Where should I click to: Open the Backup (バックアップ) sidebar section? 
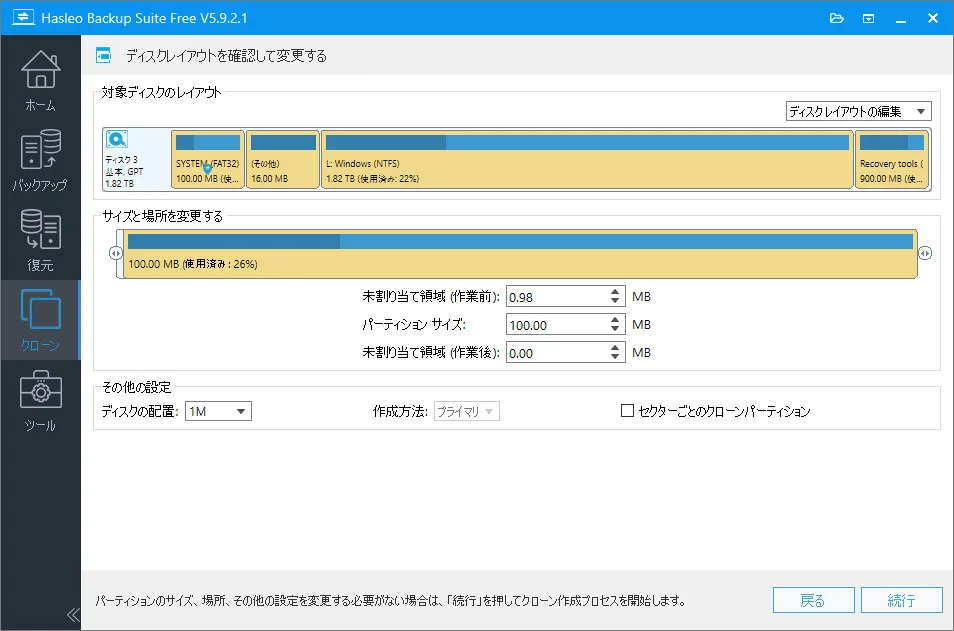point(40,161)
